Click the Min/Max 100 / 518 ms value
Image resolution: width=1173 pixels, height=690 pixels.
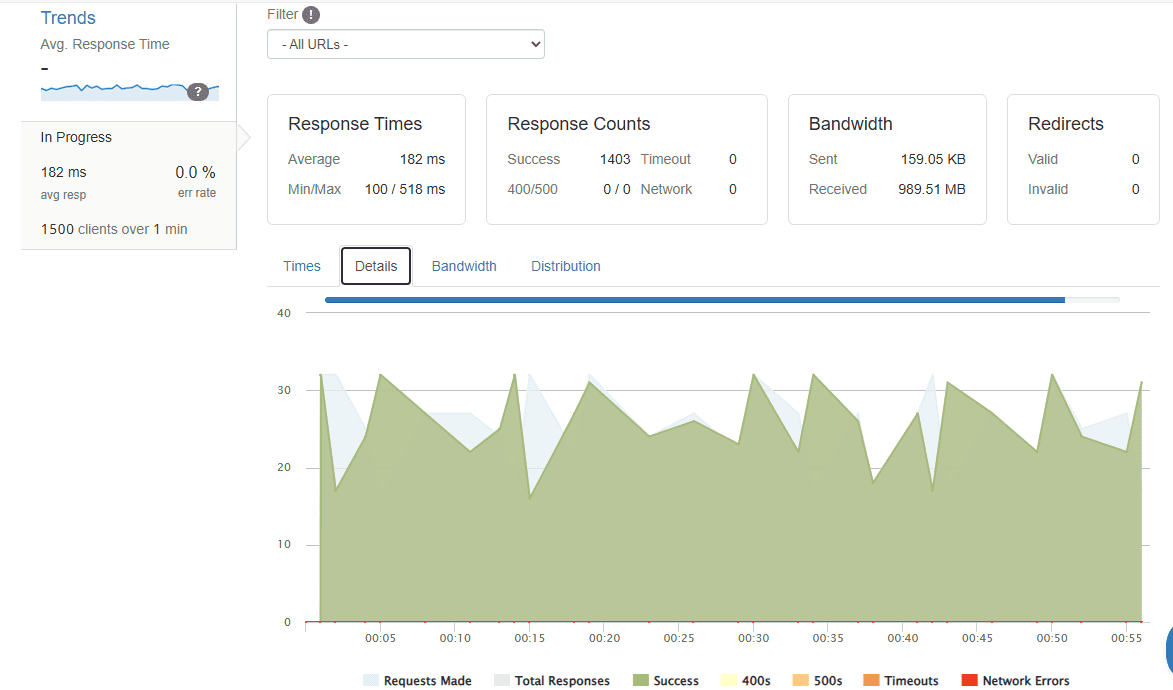(405, 189)
